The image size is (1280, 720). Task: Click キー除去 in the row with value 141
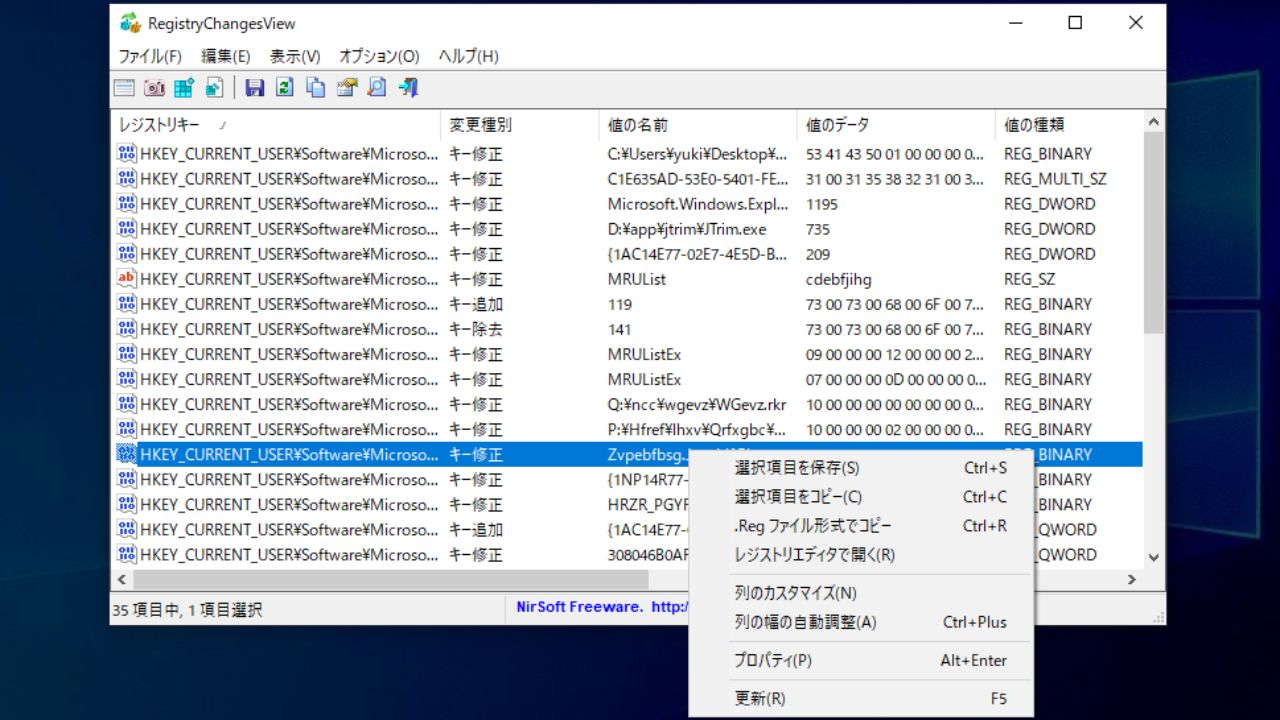click(x=476, y=329)
